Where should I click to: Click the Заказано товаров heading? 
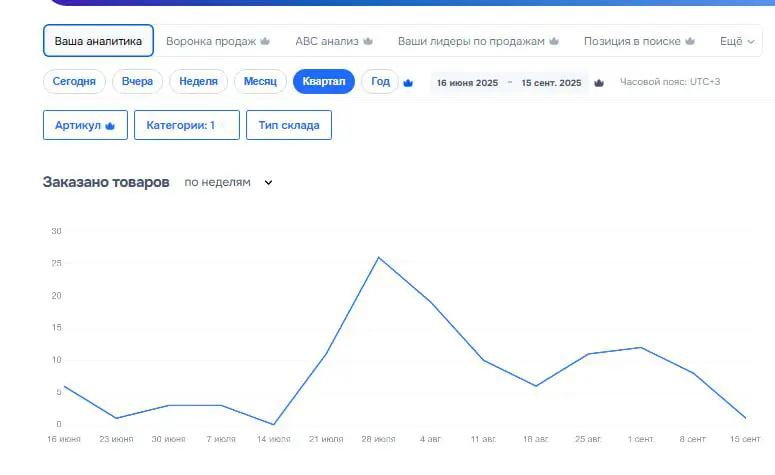(106, 182)
